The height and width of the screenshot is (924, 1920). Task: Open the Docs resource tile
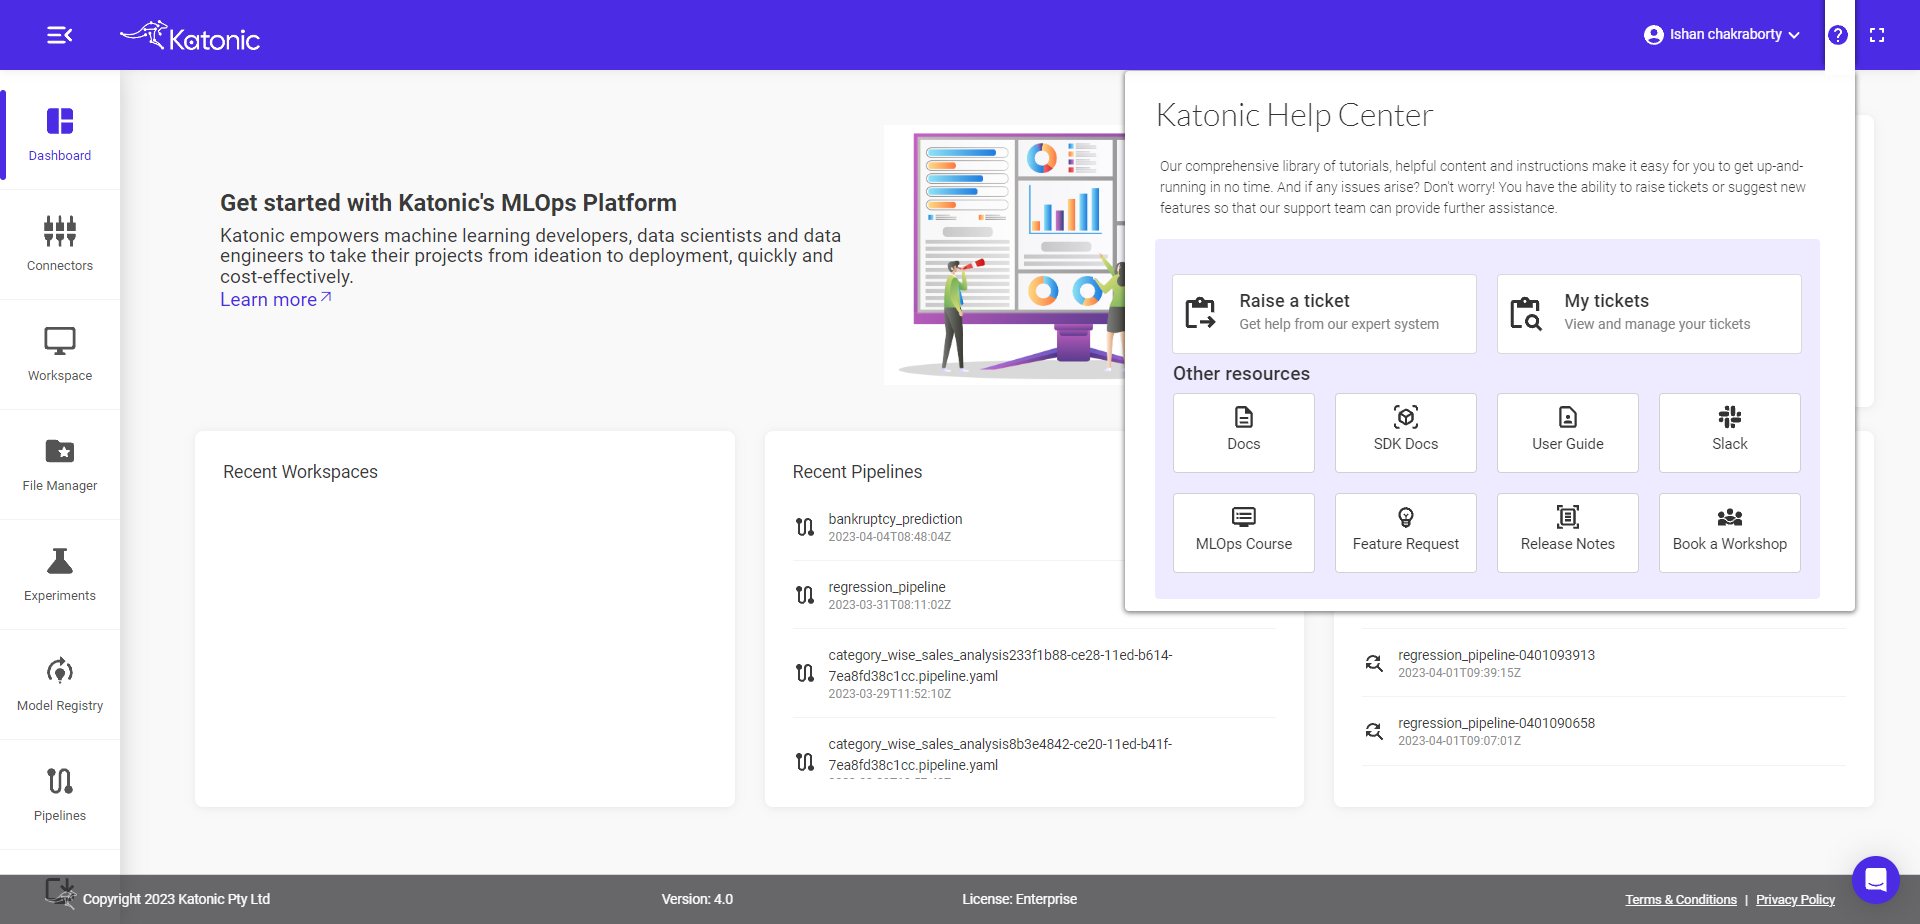tap(1244, 433)
